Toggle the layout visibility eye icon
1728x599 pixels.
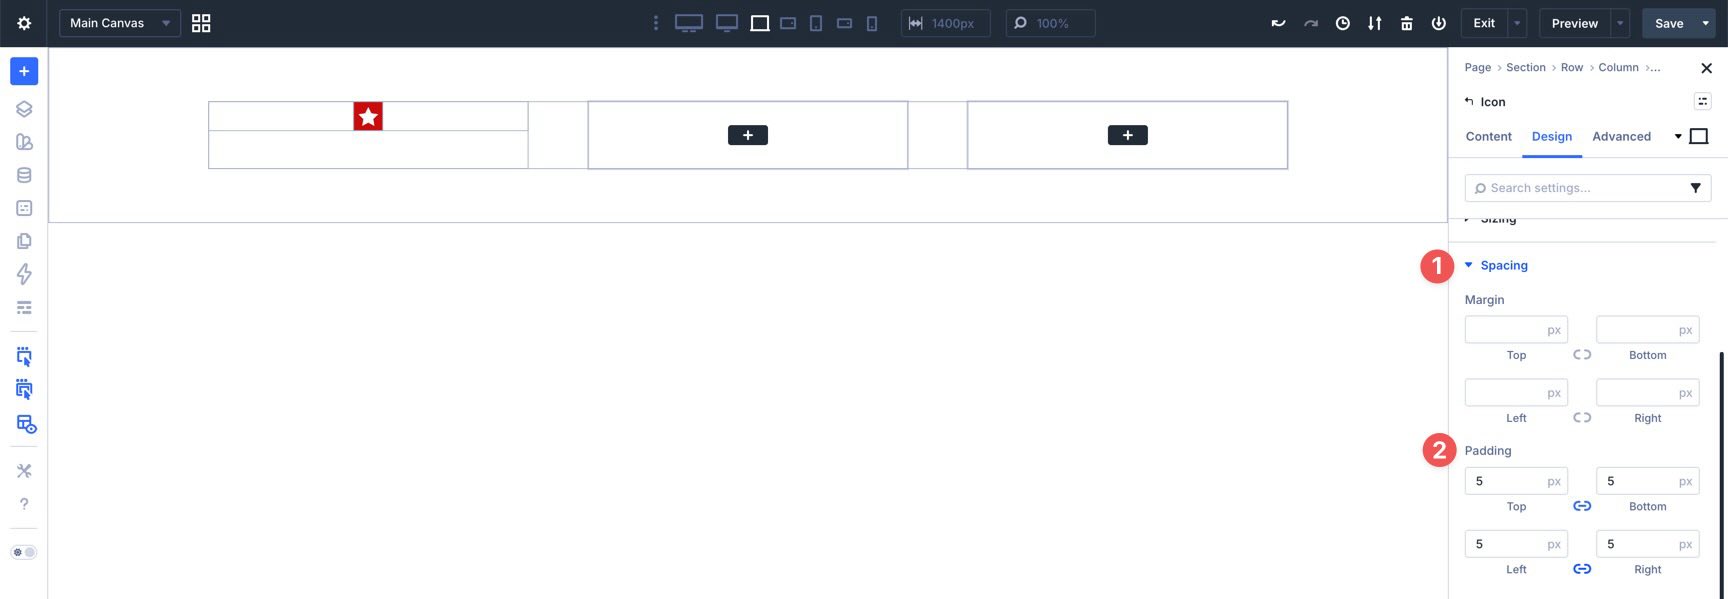26,424
